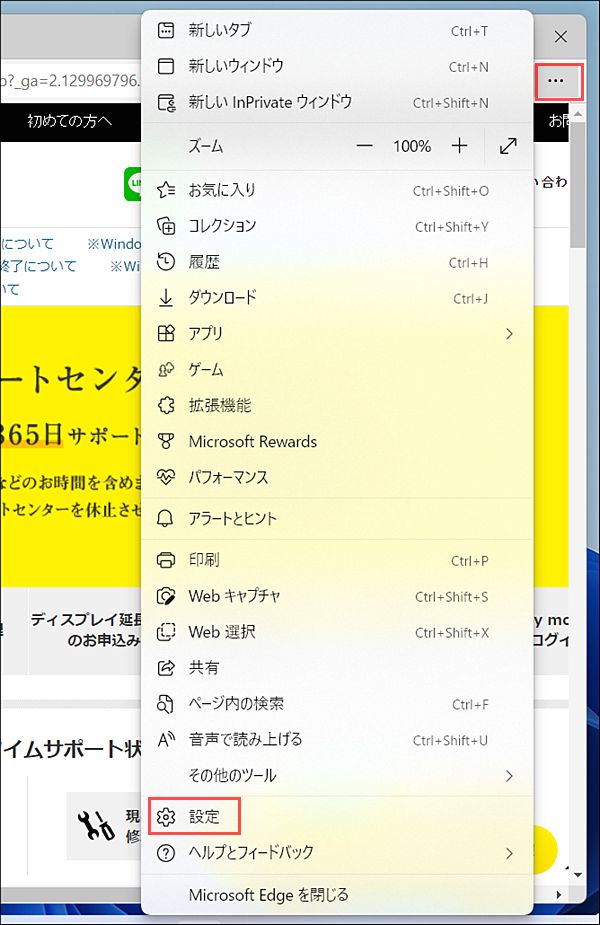Screen dimensions: 600x925
Task: Choose 印刷 menu item
Action: (x=337, y=560)
